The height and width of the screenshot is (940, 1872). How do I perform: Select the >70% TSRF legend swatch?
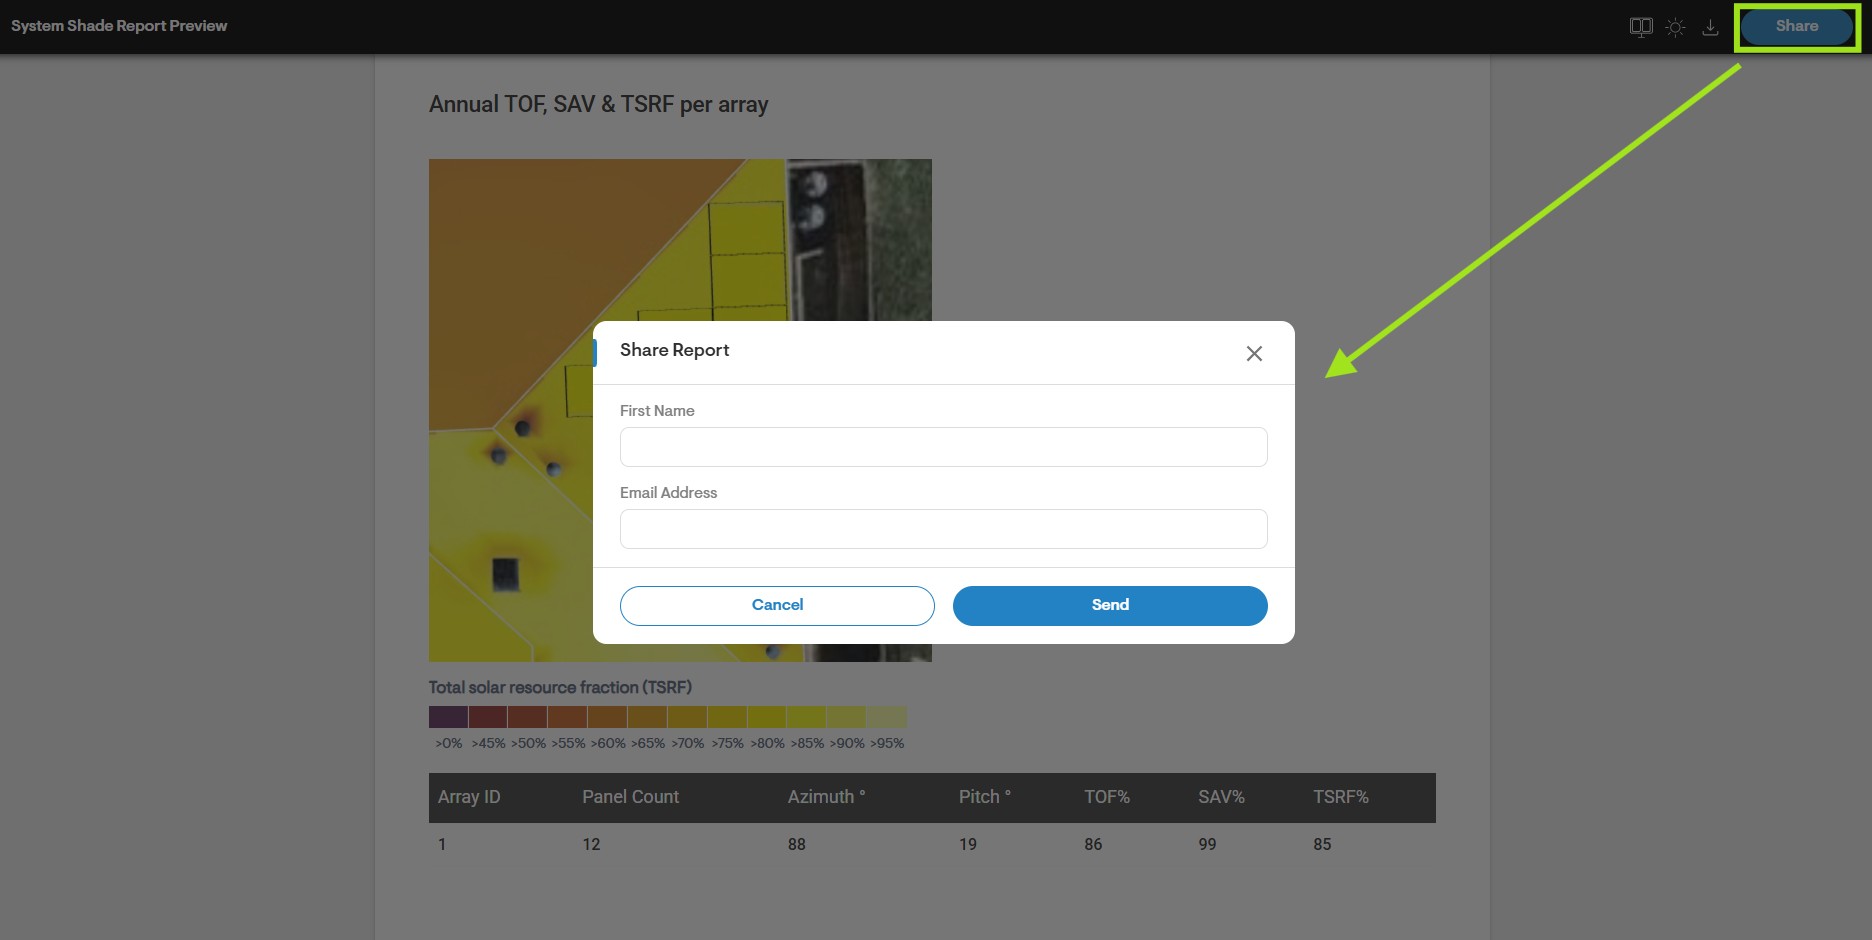point(687,717)
